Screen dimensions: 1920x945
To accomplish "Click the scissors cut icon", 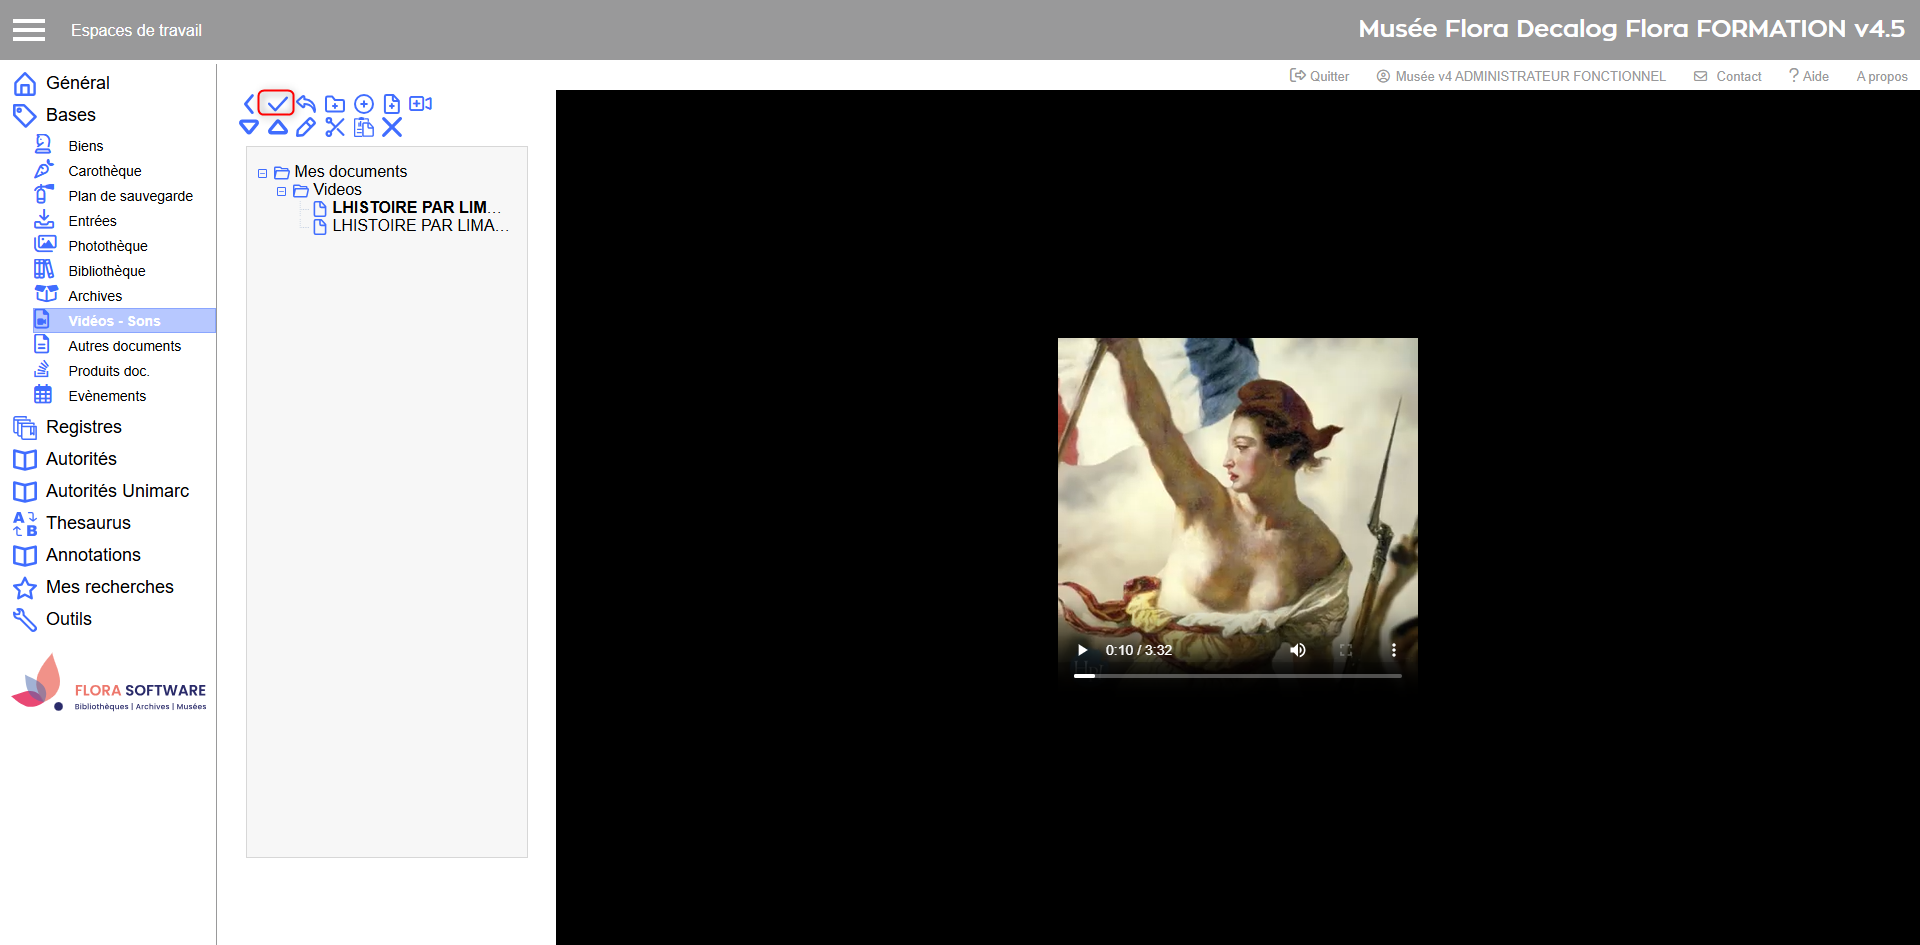I will pyautogui.click(x=335, y=127).
